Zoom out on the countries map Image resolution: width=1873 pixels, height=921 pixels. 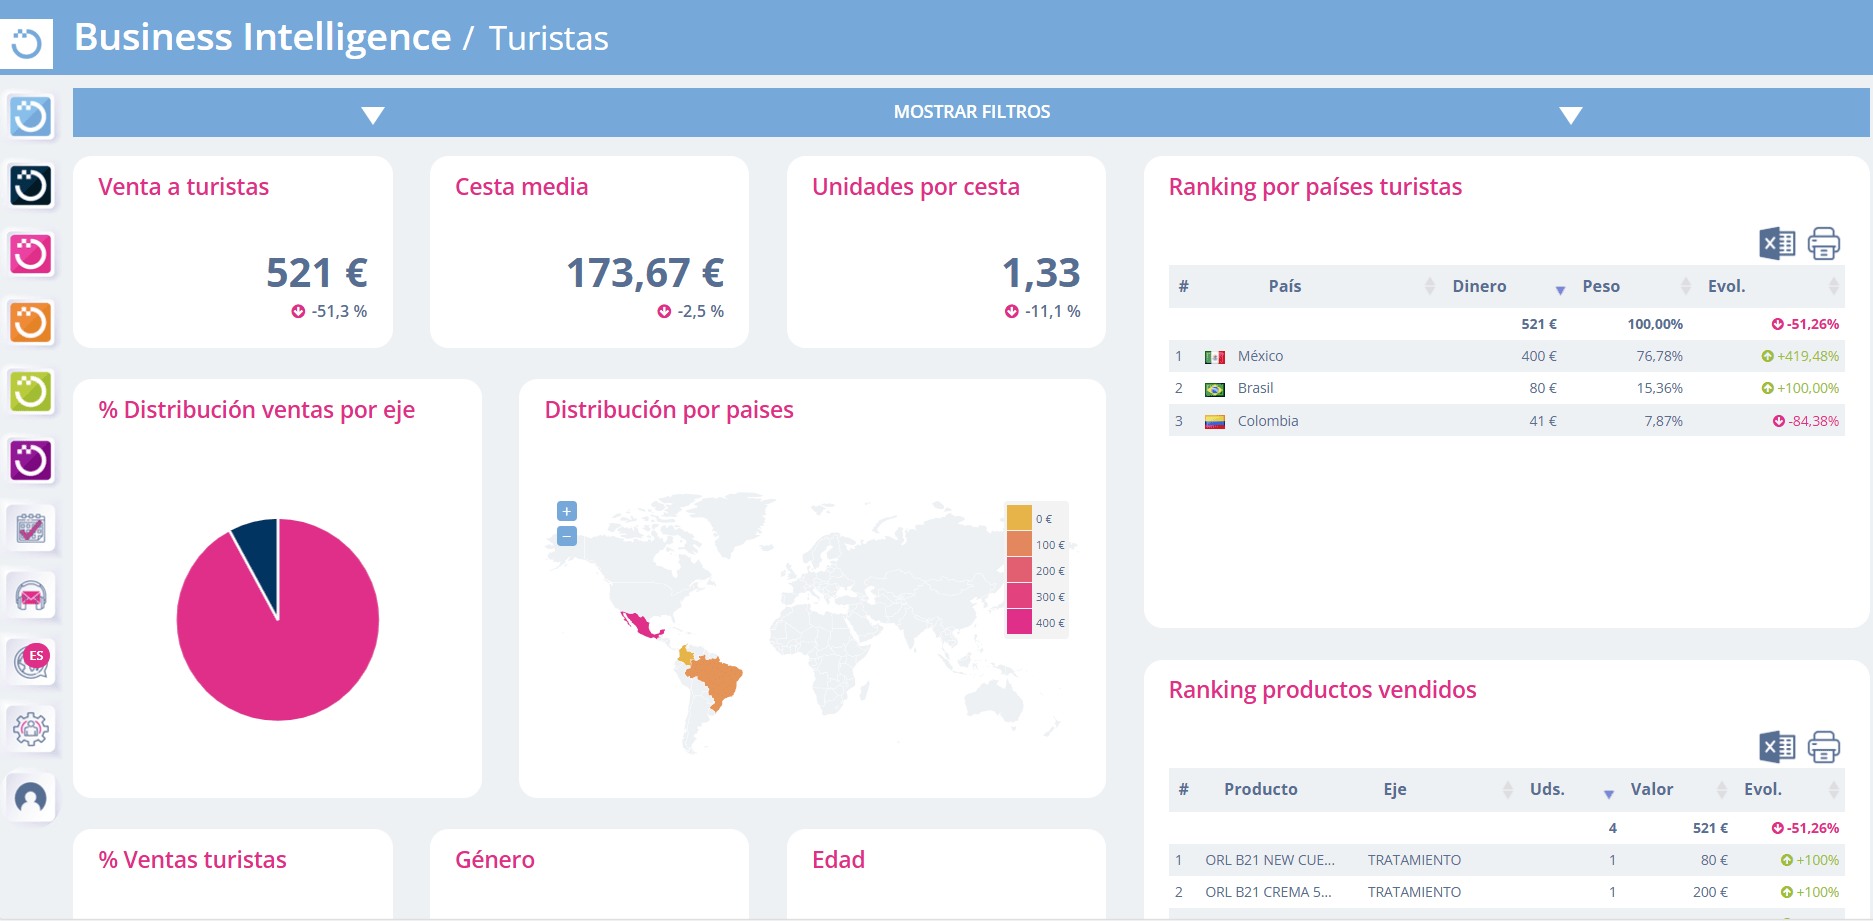[x=567, y=536]
